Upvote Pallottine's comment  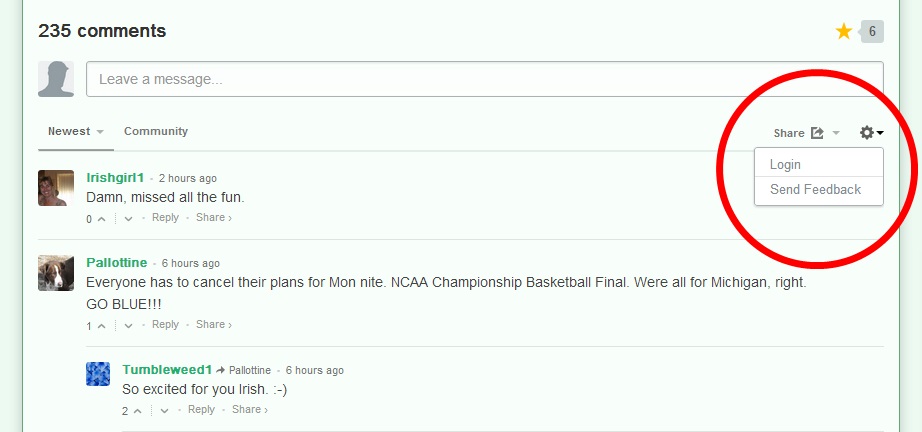pyautogui.click(x=102, y=326)
